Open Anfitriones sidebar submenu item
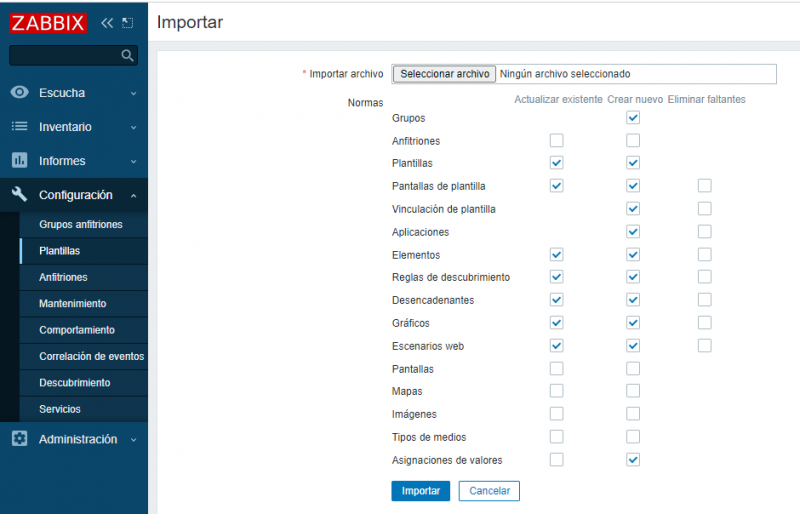800x514 pixels. click(x=84, y=277)
